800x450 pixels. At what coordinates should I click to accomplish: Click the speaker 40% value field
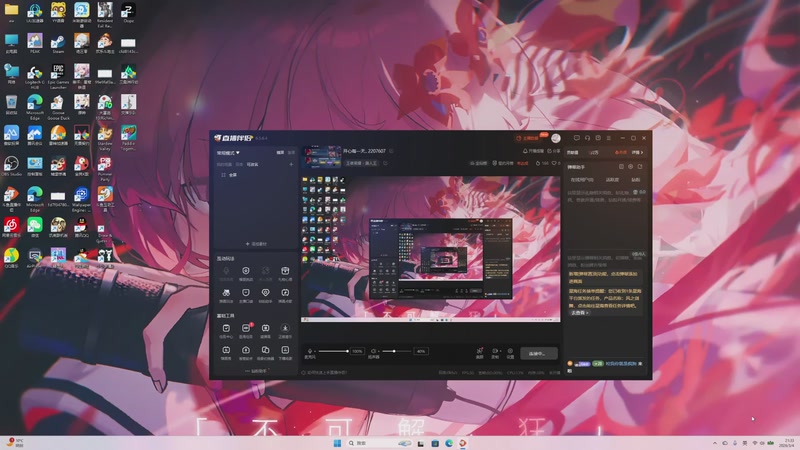(421, 351)
